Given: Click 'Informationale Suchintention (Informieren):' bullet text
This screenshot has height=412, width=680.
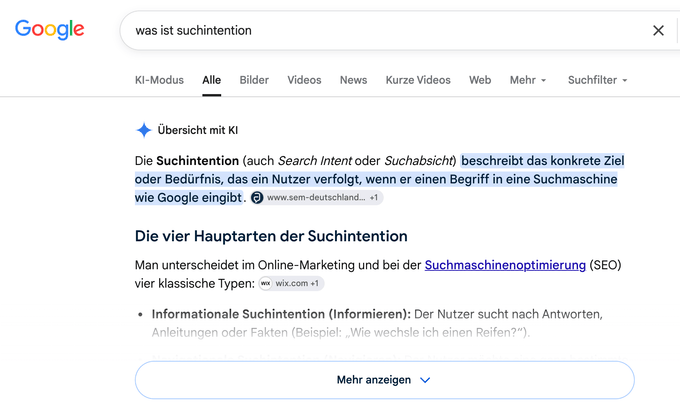Looking at the screenshot, I should [x=281, y=314].
